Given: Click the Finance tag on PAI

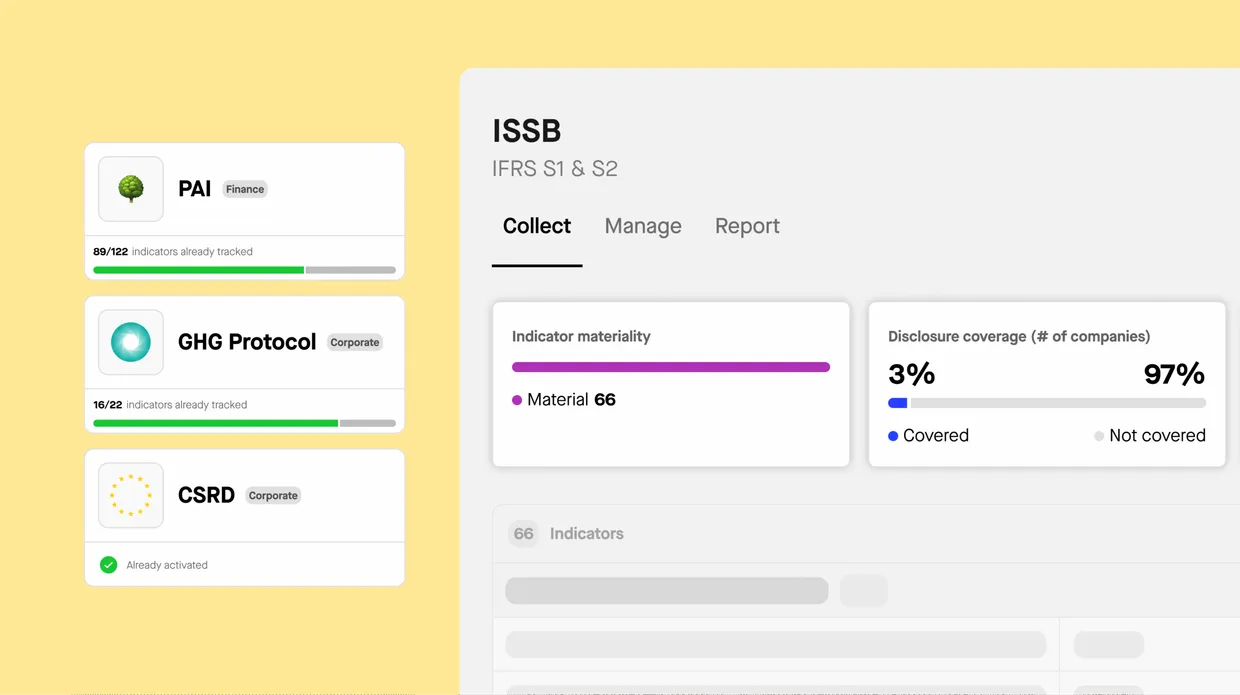Looking at the screenshot, I should tap(245, 189).
